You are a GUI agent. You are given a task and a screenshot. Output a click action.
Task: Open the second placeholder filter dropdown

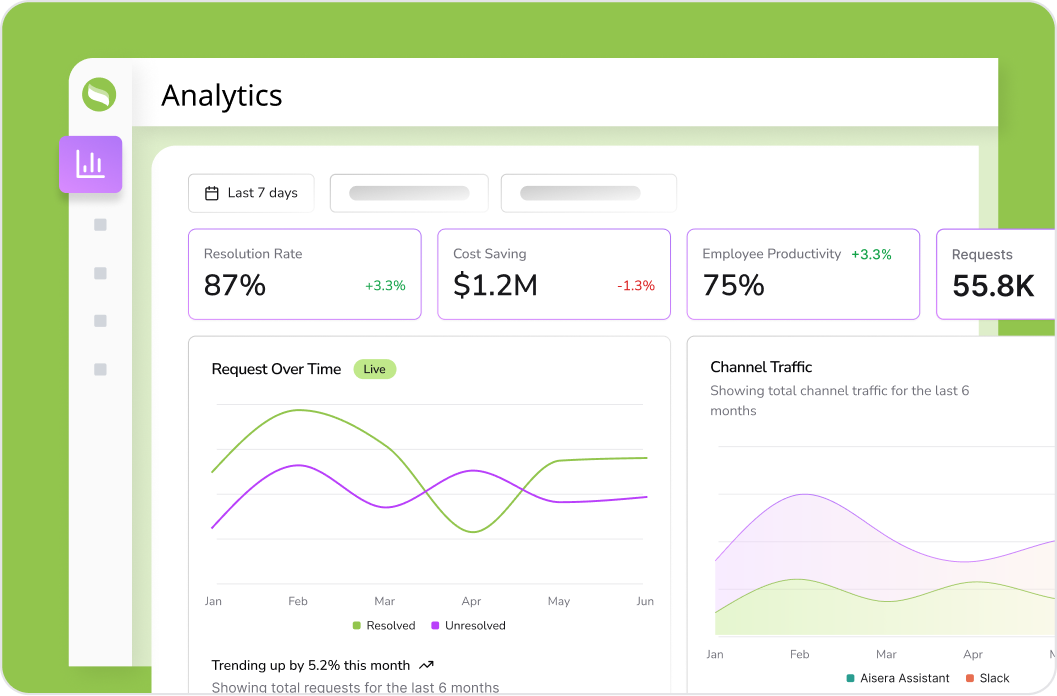tap(588, 193)
